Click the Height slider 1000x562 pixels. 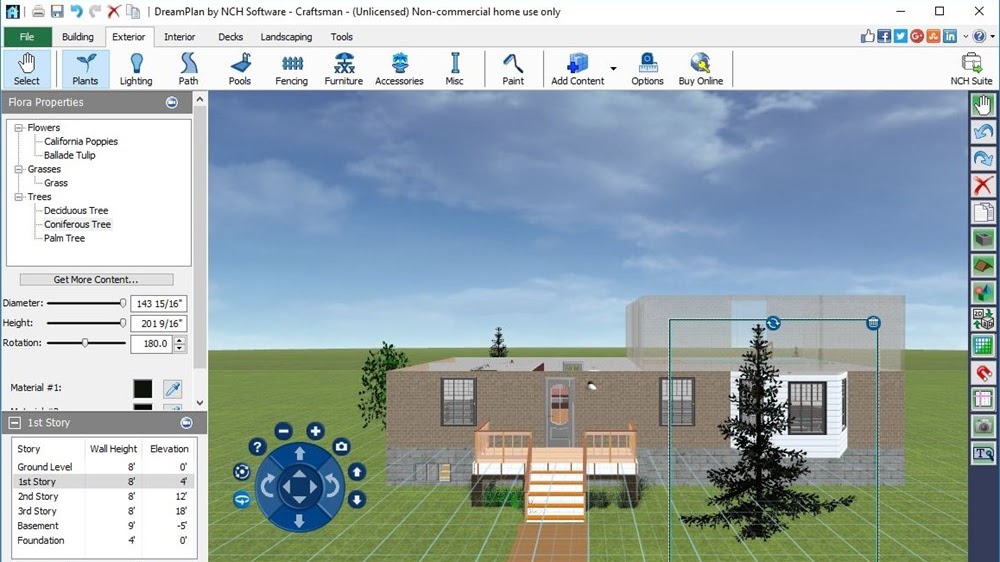(86, 323)
